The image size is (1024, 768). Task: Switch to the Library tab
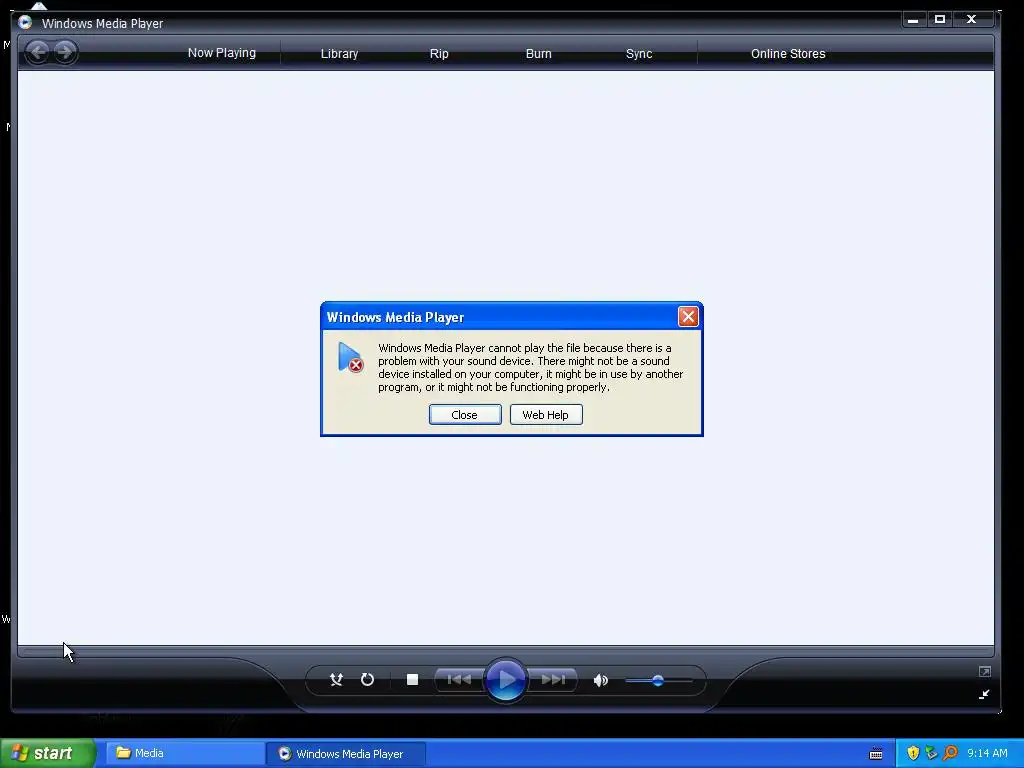click(x=339, y=54)
